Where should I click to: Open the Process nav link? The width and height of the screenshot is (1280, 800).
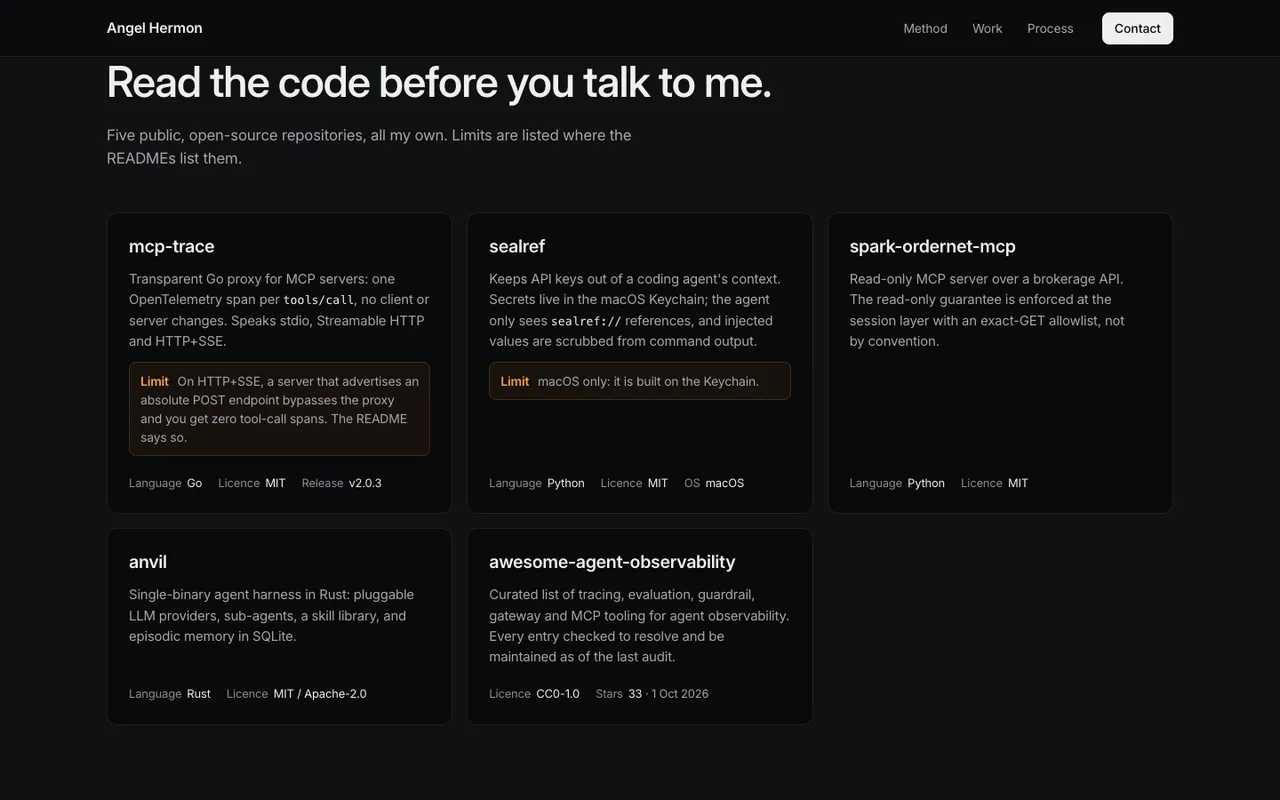point(1050,28)
